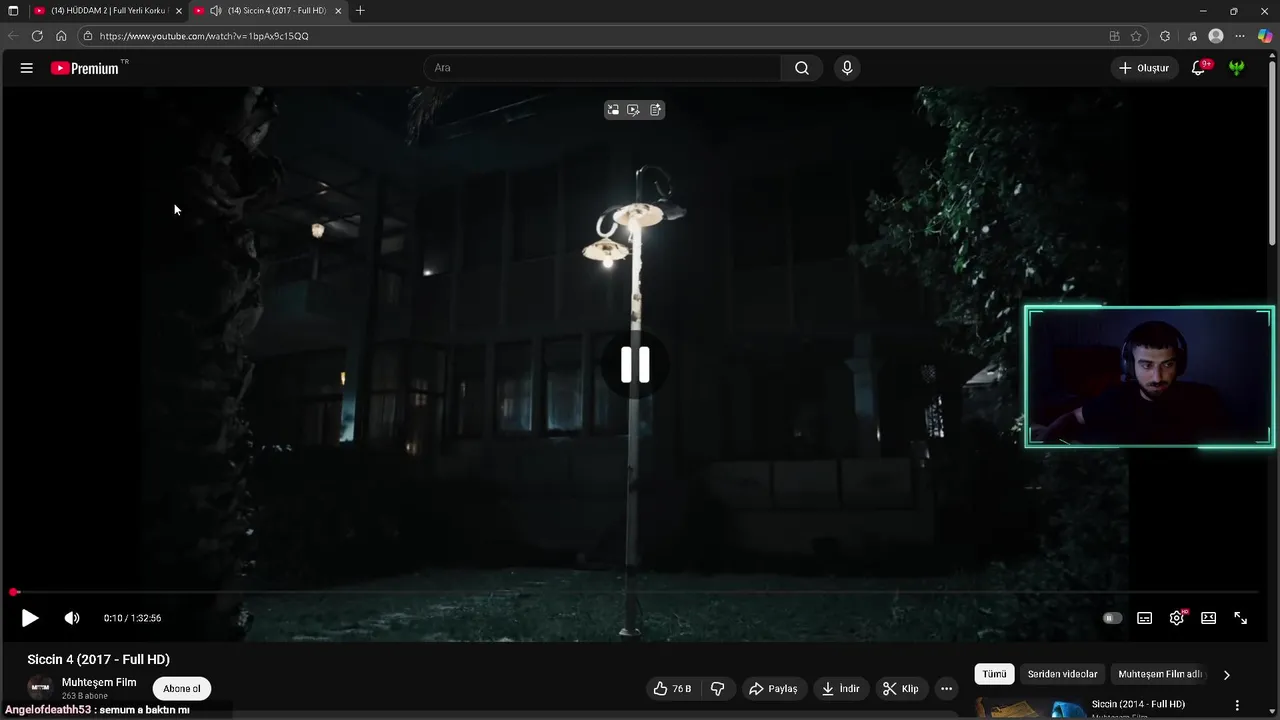
Task: Download the video with İndir
Action: pos(841,689)
